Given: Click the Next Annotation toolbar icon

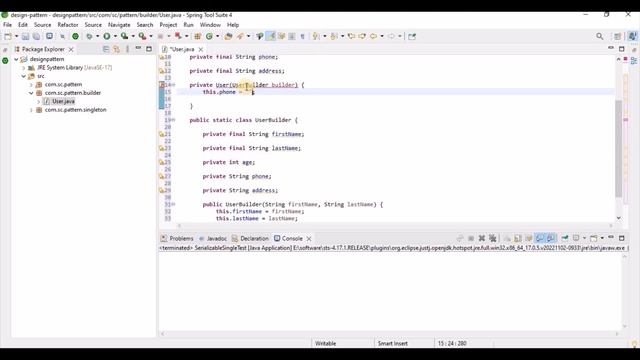Looking at the screenshot, I should pyautogui.click(x=316, y=36).
